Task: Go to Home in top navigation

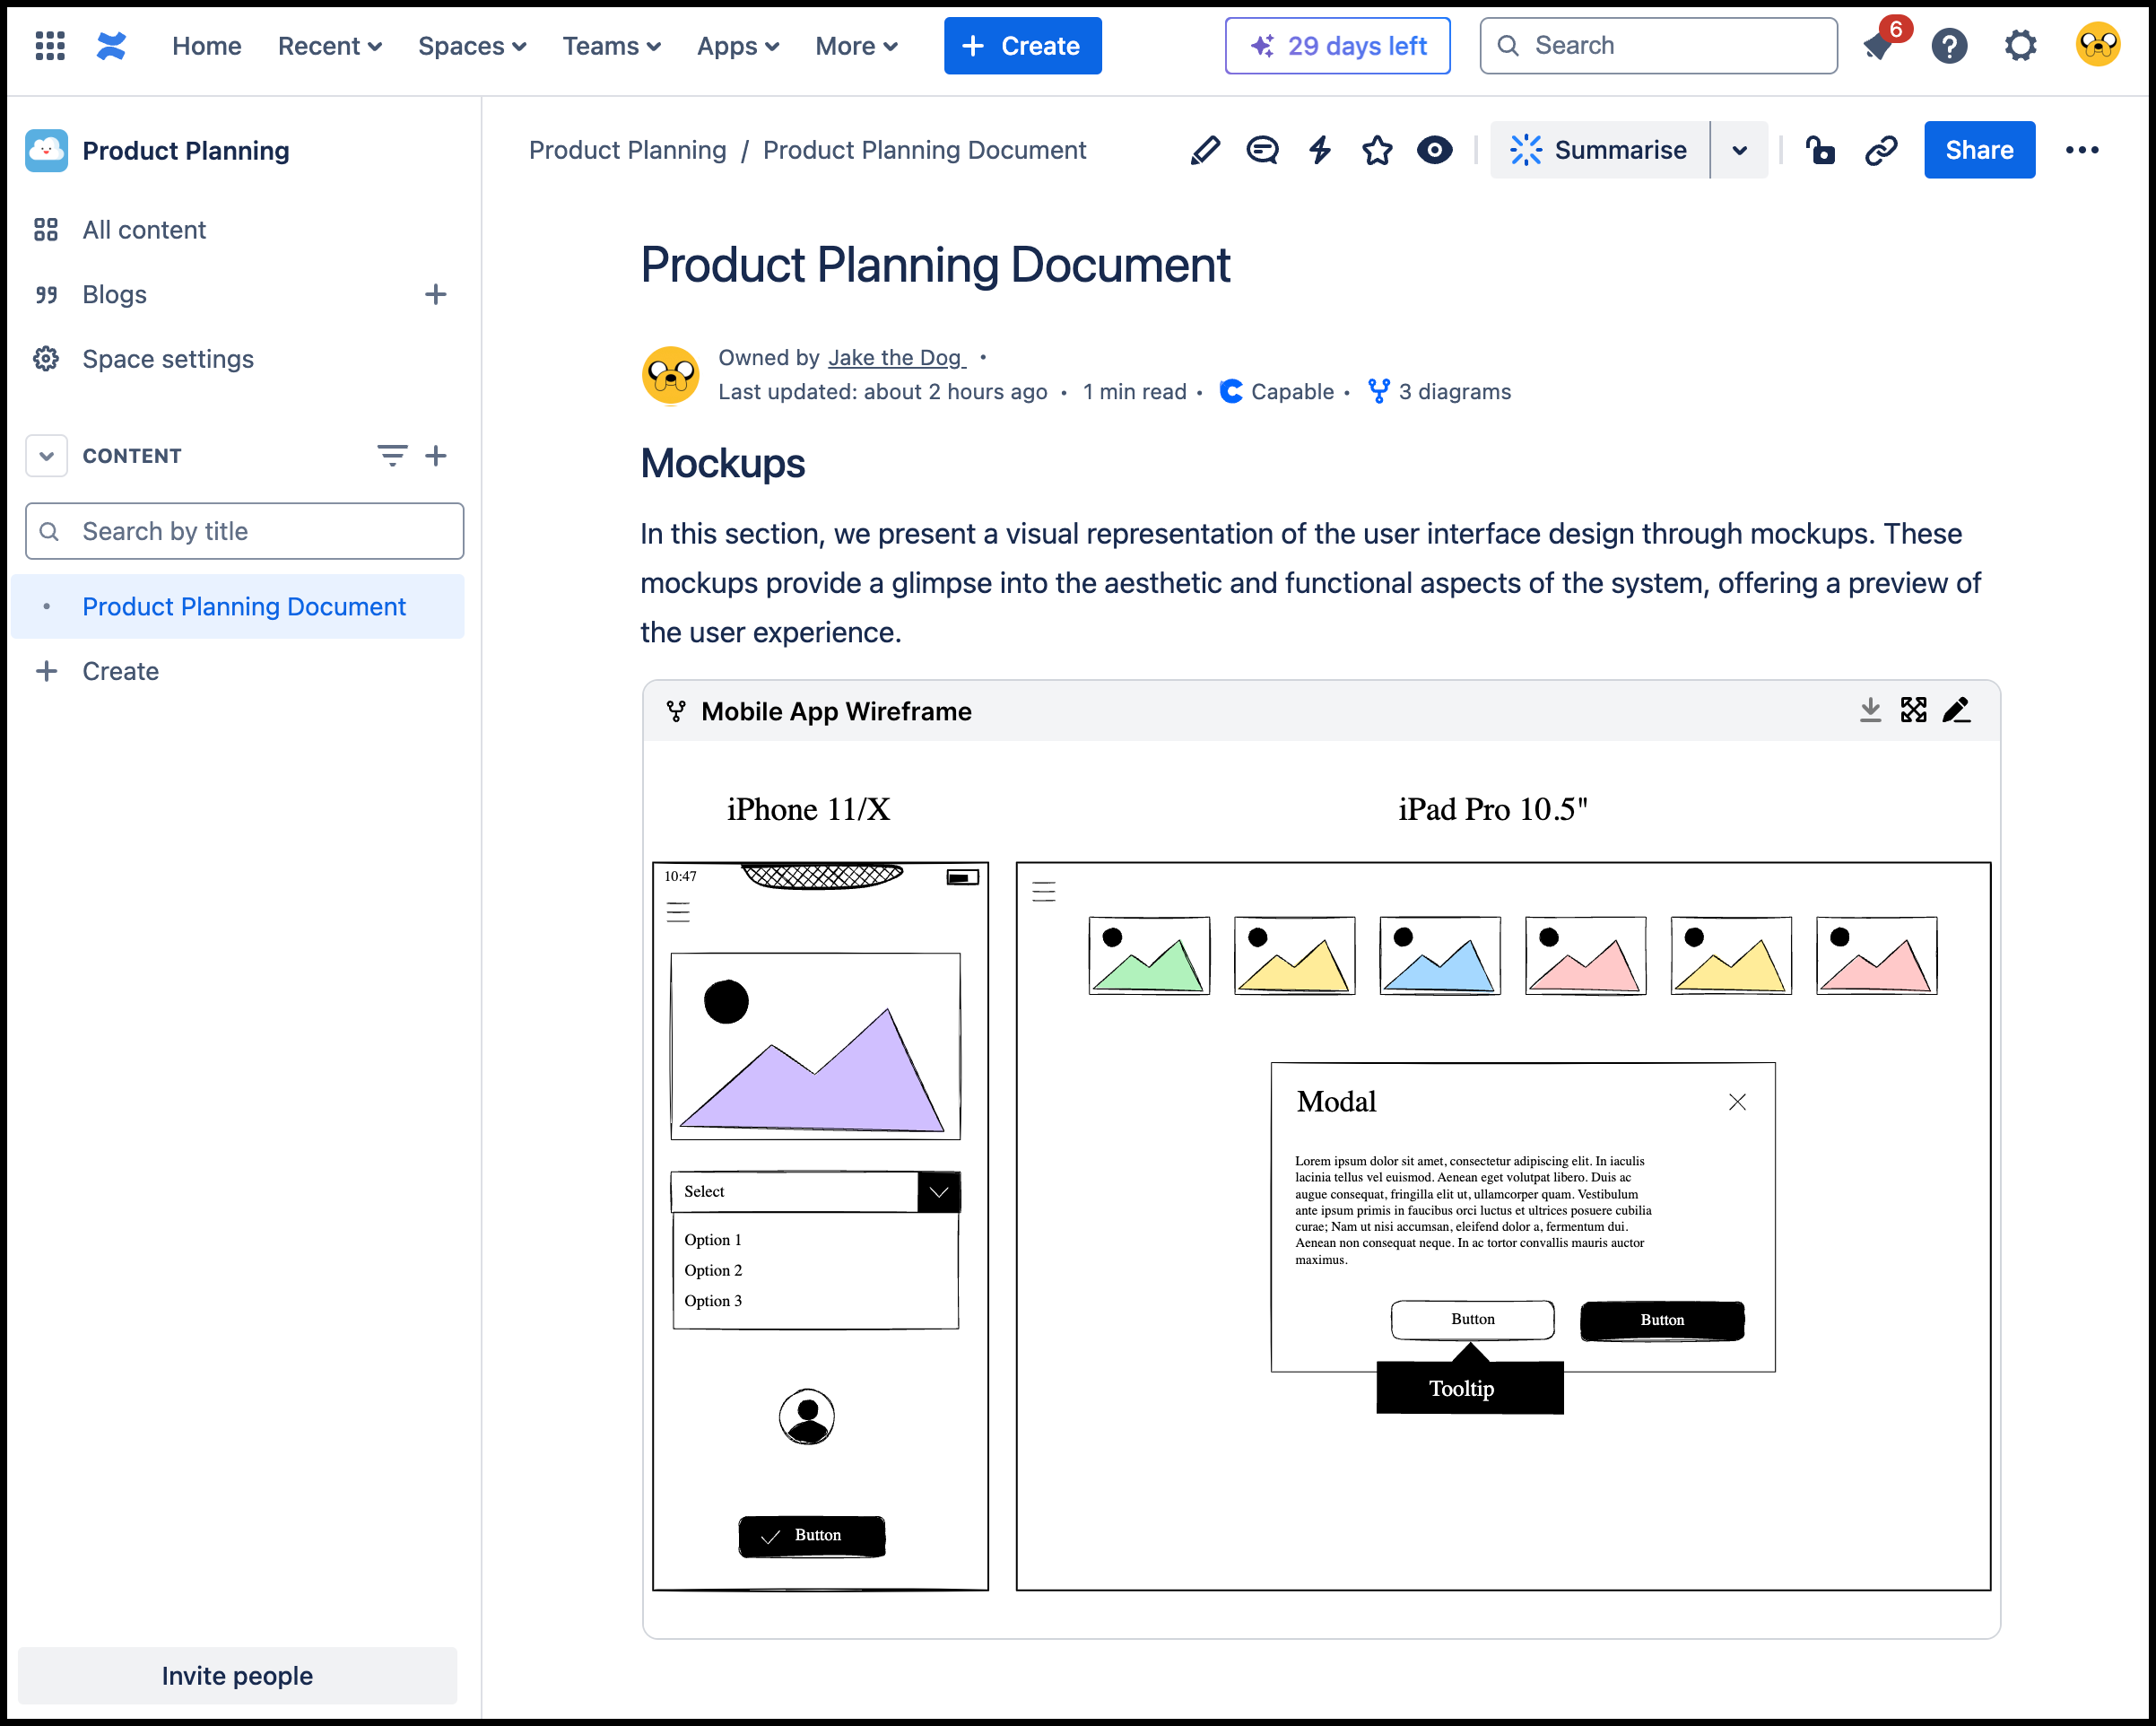Action: (x=206, y=46)
